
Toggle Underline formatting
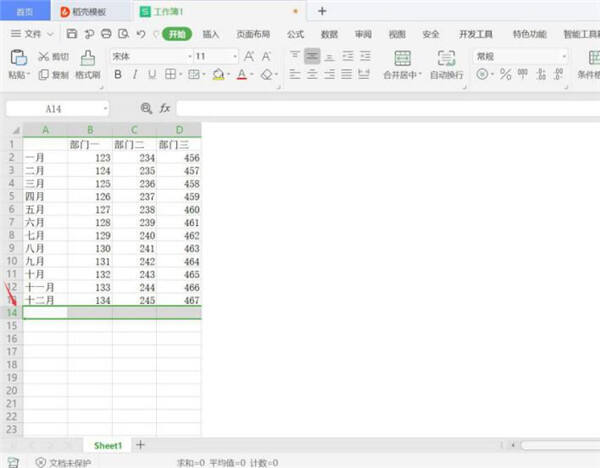152,74
